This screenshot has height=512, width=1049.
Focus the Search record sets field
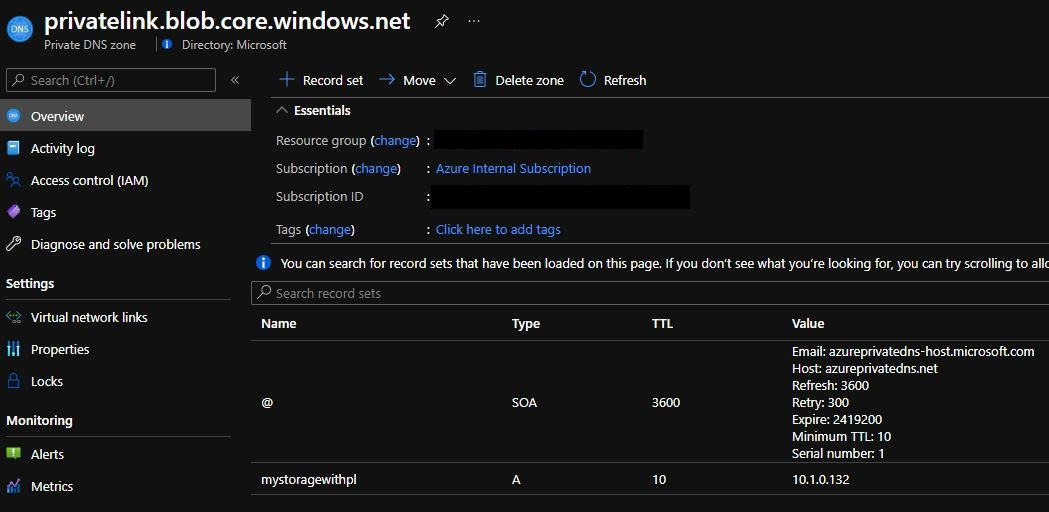(649, 293)
